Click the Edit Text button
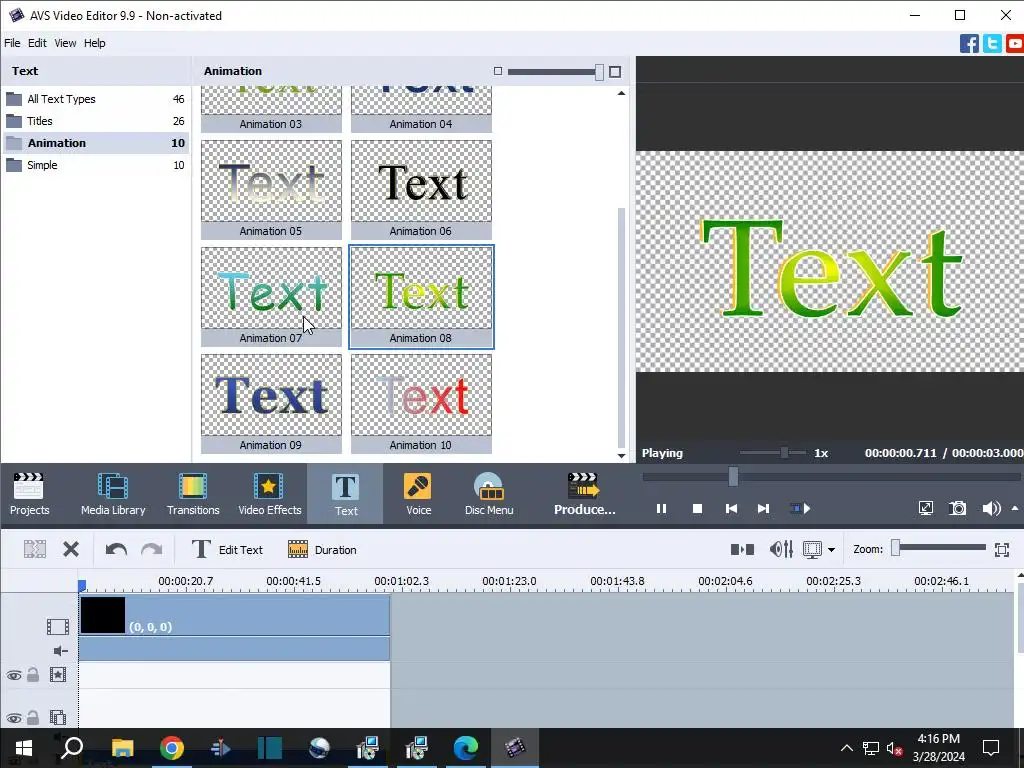This screenshot has width=1024, height=768. coord(227,550)
